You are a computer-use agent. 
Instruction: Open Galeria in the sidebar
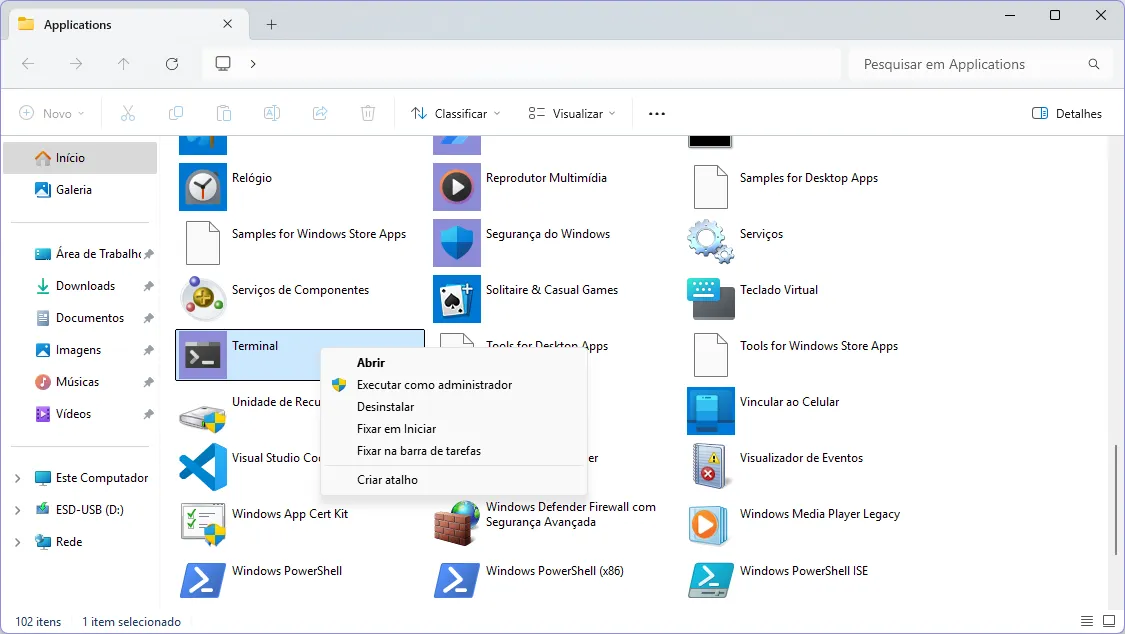(80, 190)
